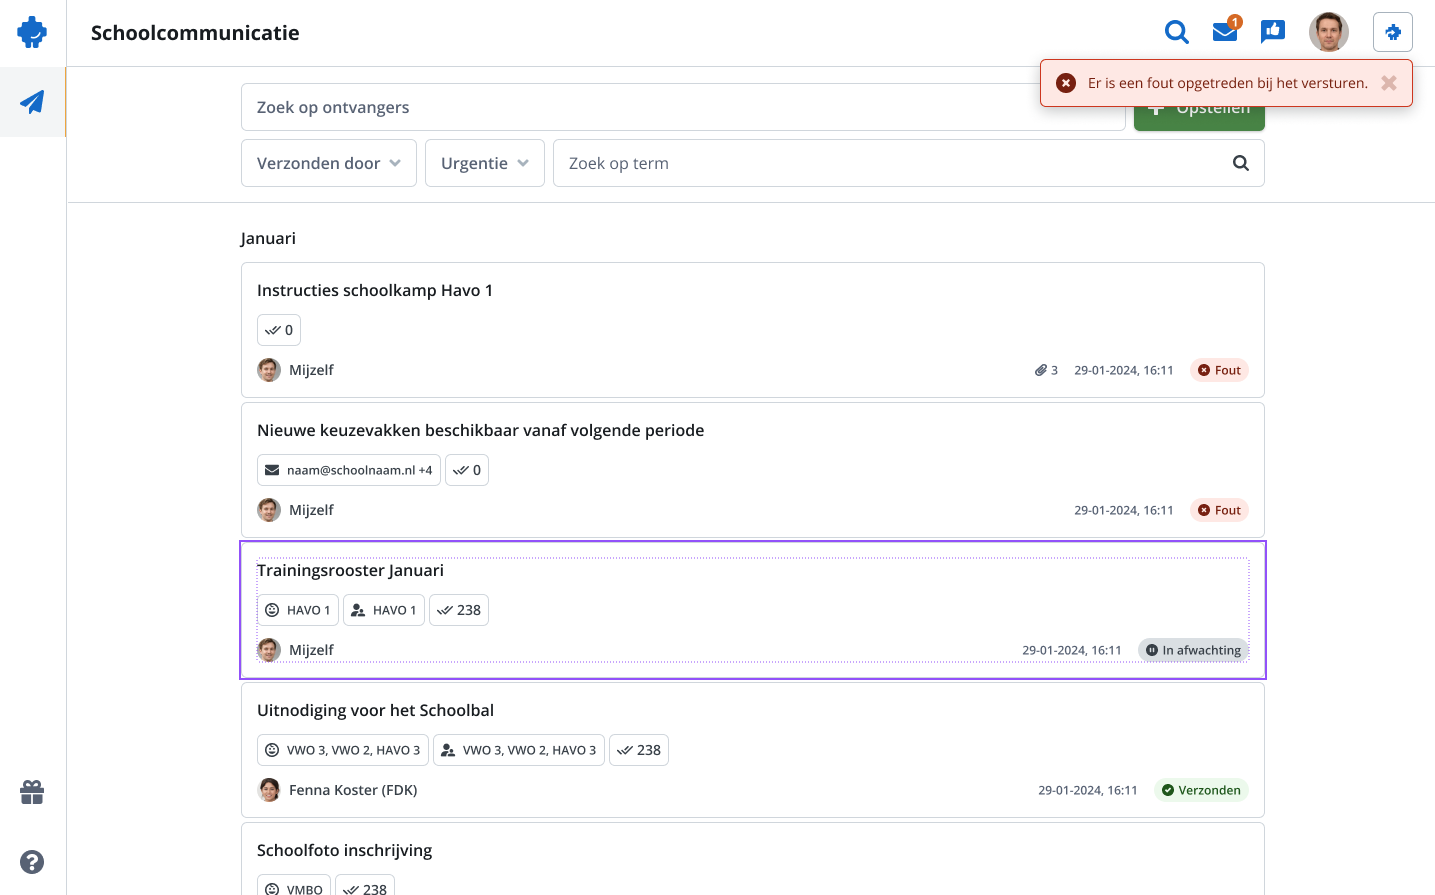Open the user profile avatar menu
The image size is (1435, 895).
tap(1329, 32)
